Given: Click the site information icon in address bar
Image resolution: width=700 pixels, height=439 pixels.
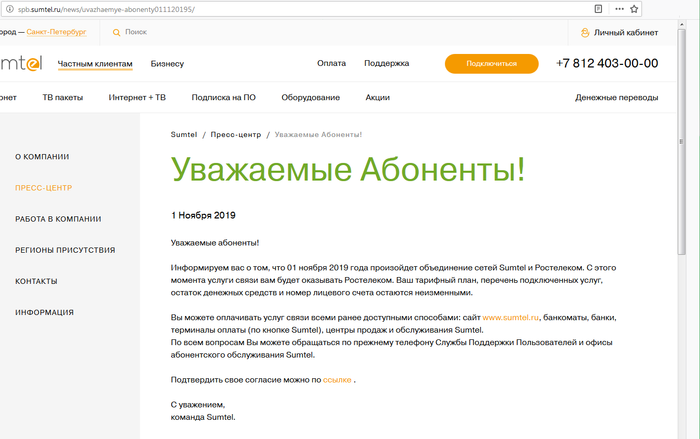Looking at the screenshot, I should (x=9, y=8).
